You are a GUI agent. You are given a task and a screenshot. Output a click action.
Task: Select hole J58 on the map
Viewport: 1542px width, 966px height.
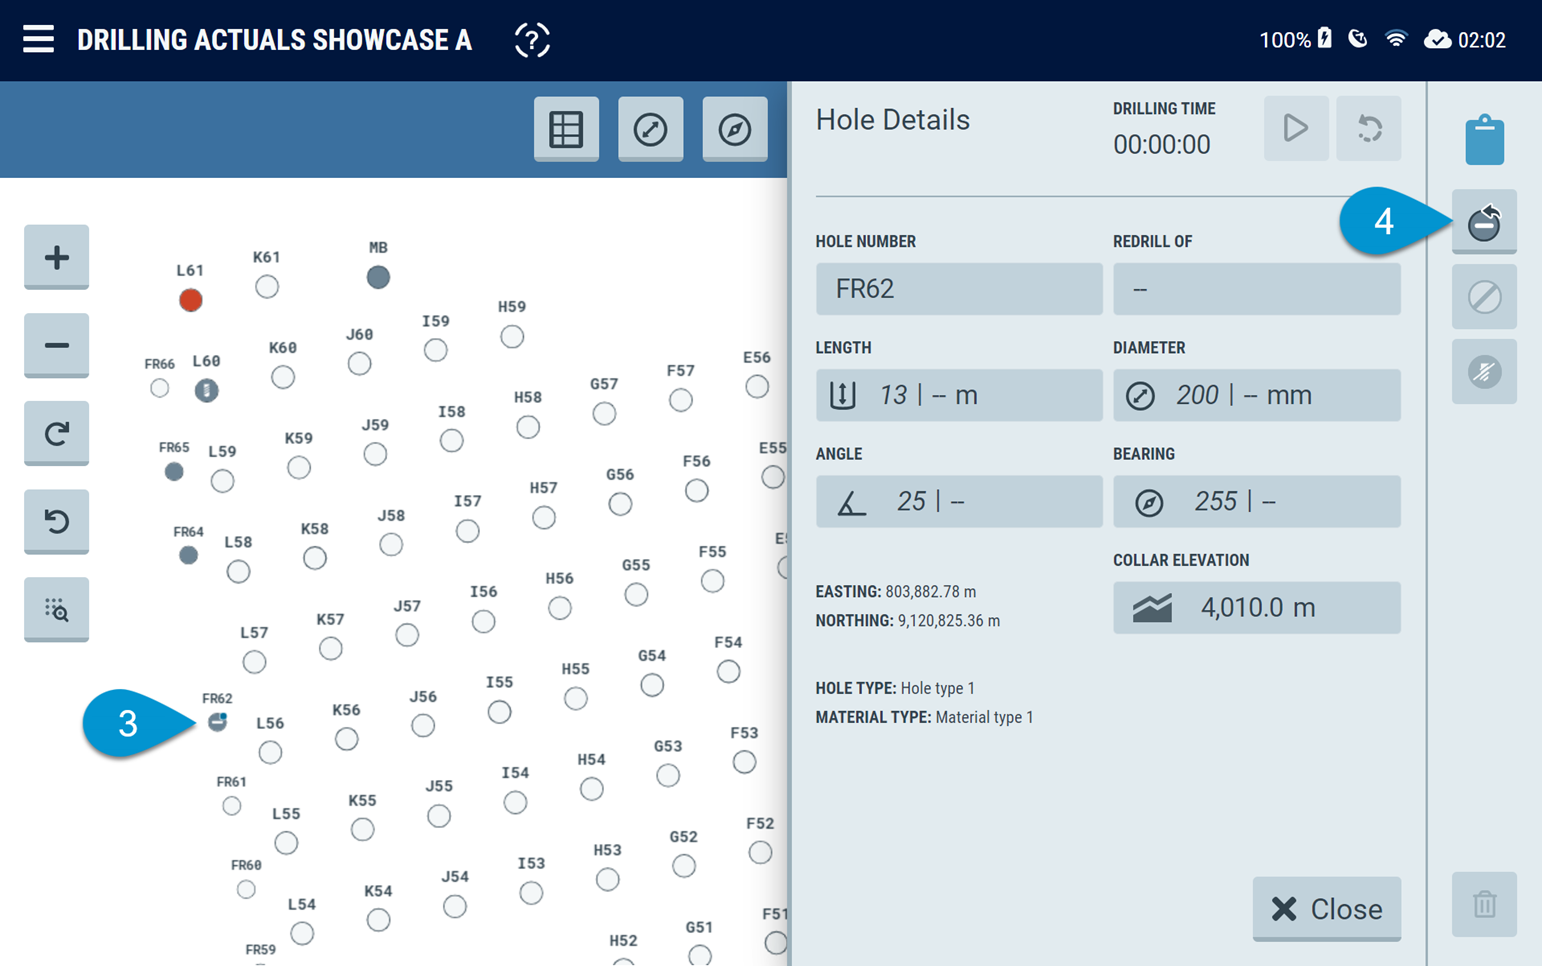(391, 544)
